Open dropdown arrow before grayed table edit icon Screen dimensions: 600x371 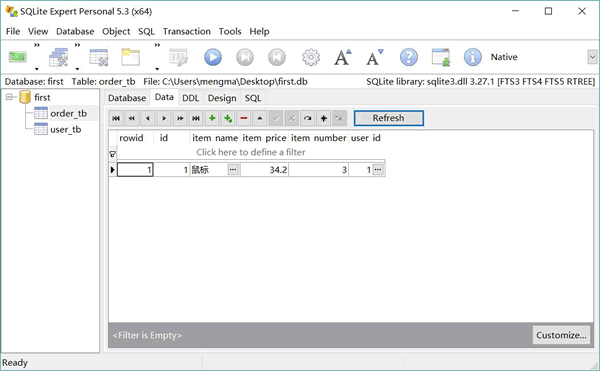[x=157, y=69]
